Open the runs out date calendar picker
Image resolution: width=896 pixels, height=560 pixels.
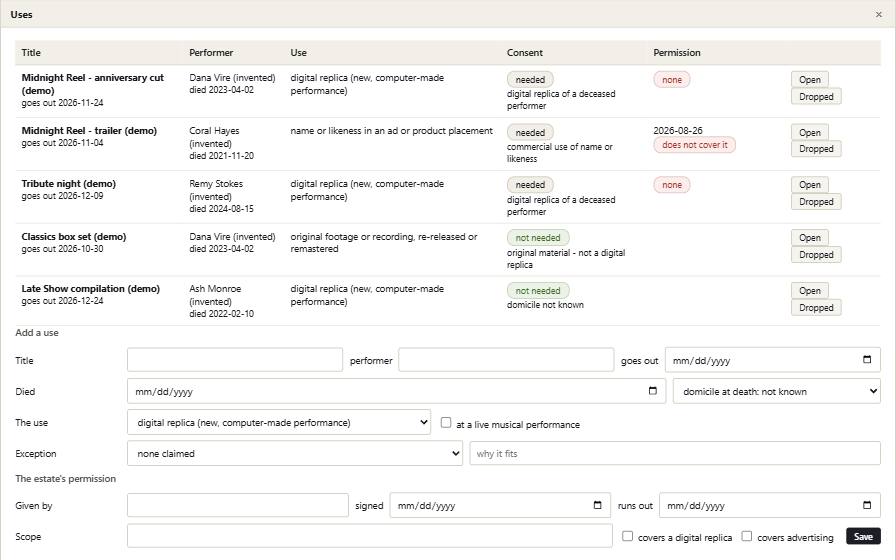(867, 505)
